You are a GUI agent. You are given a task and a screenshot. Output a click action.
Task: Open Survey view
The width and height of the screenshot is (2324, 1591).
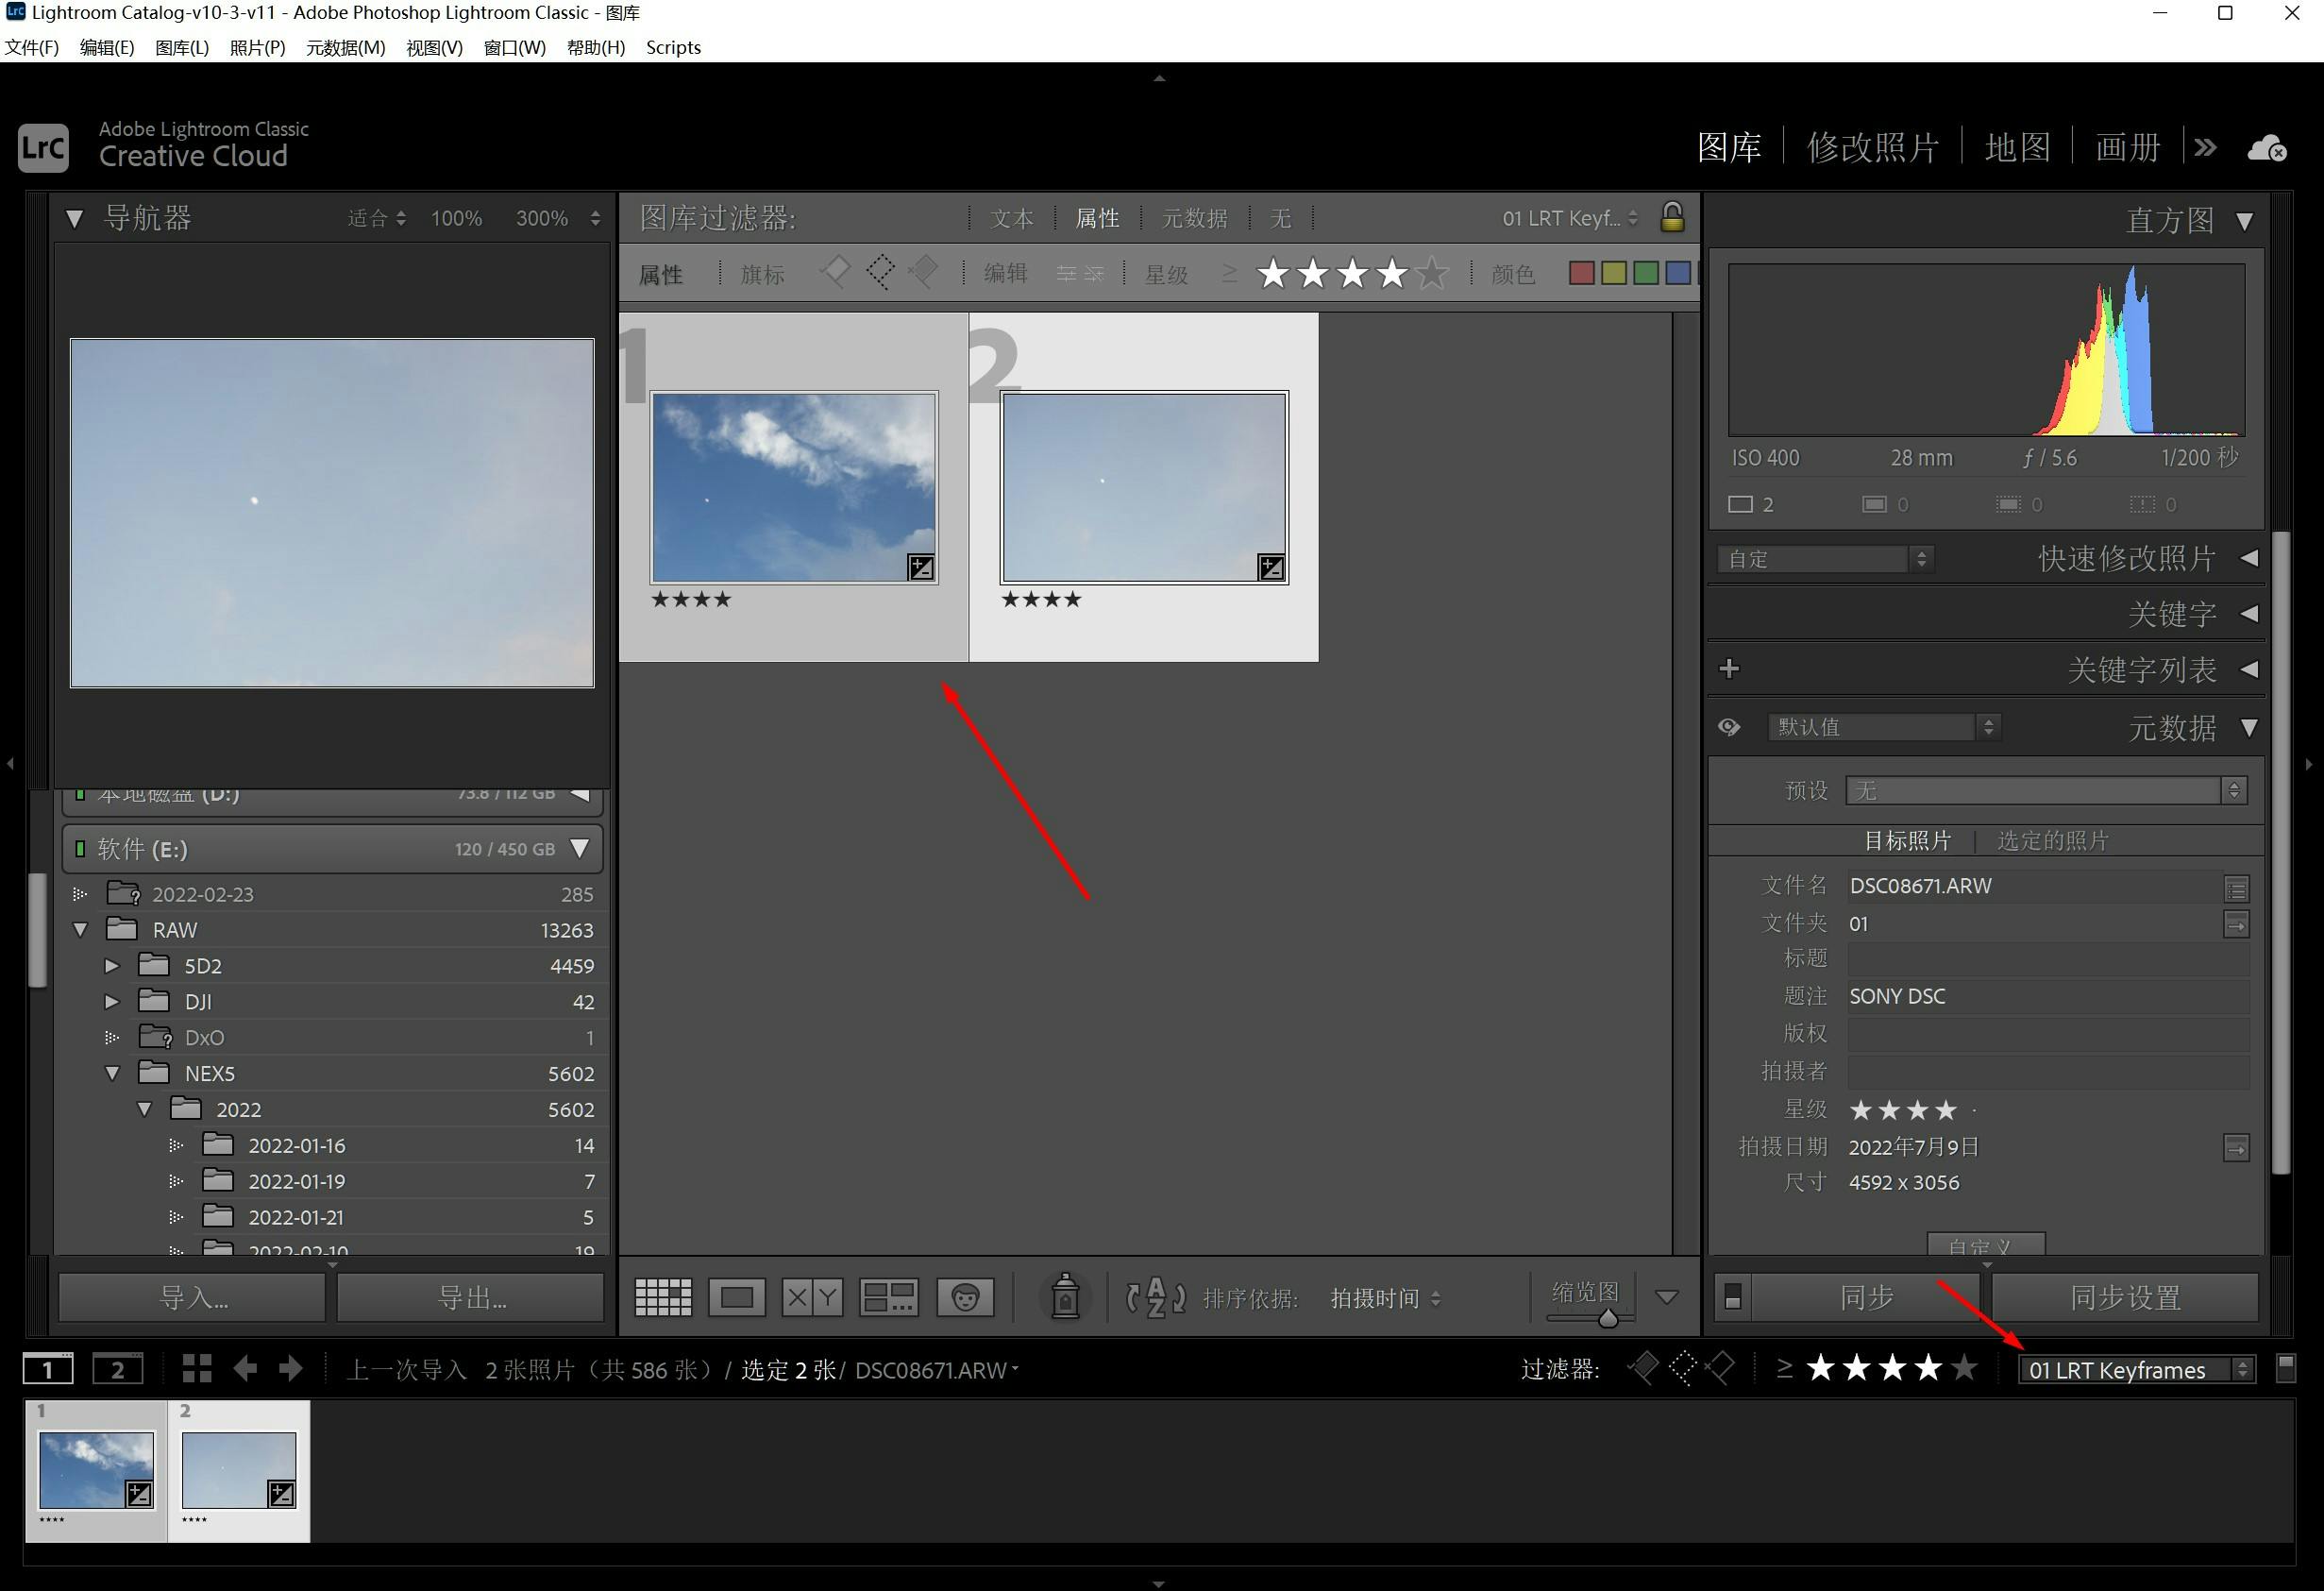click(889, 1297)
